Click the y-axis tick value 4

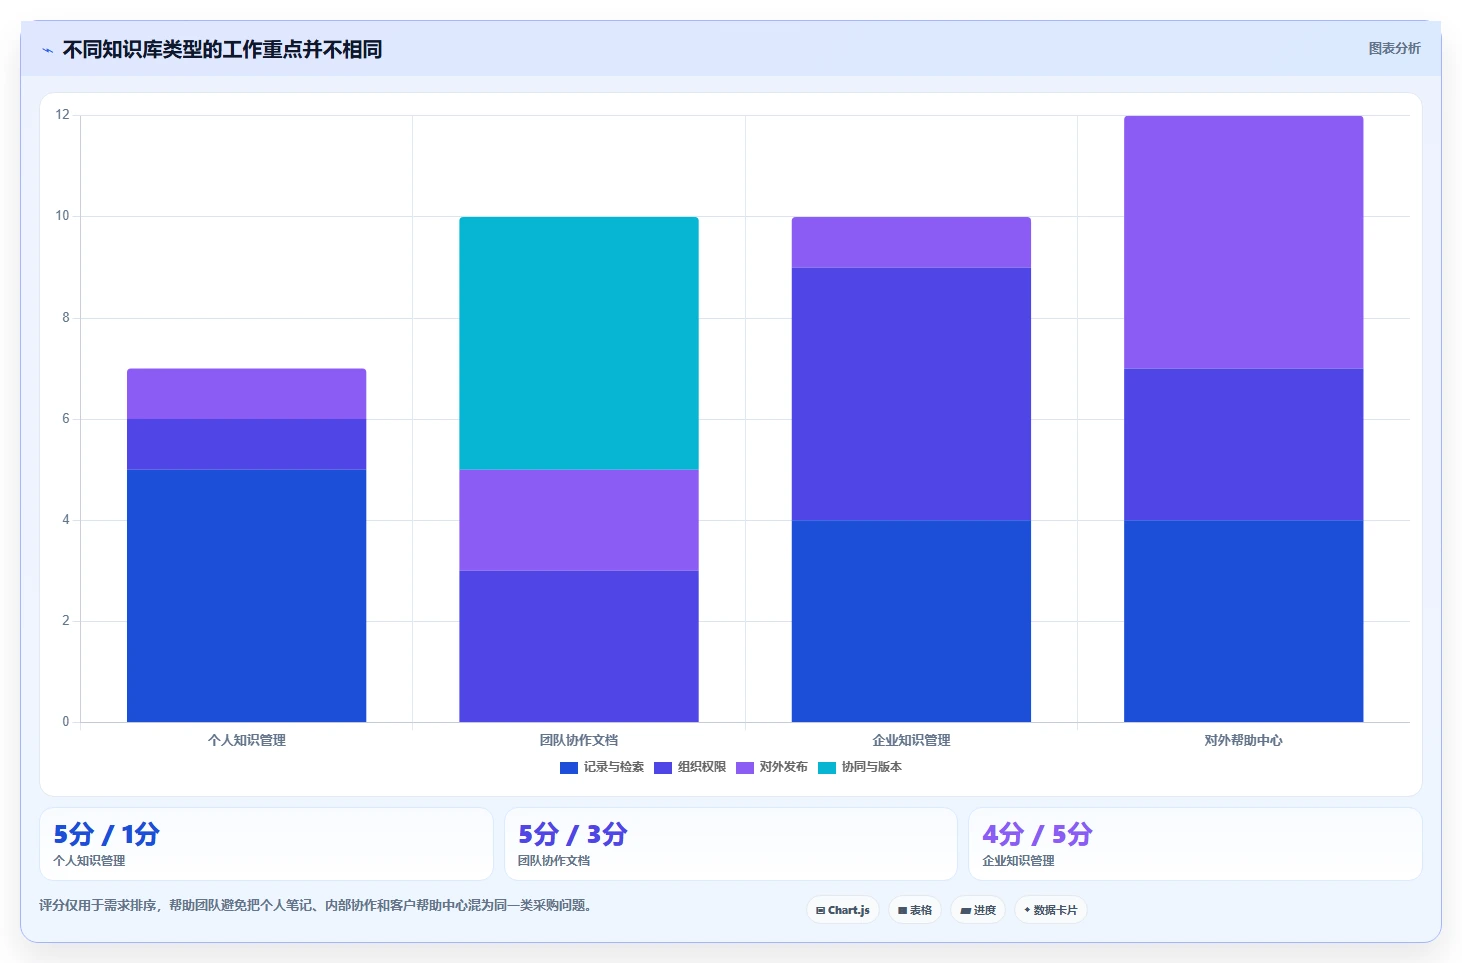(66, 520)
